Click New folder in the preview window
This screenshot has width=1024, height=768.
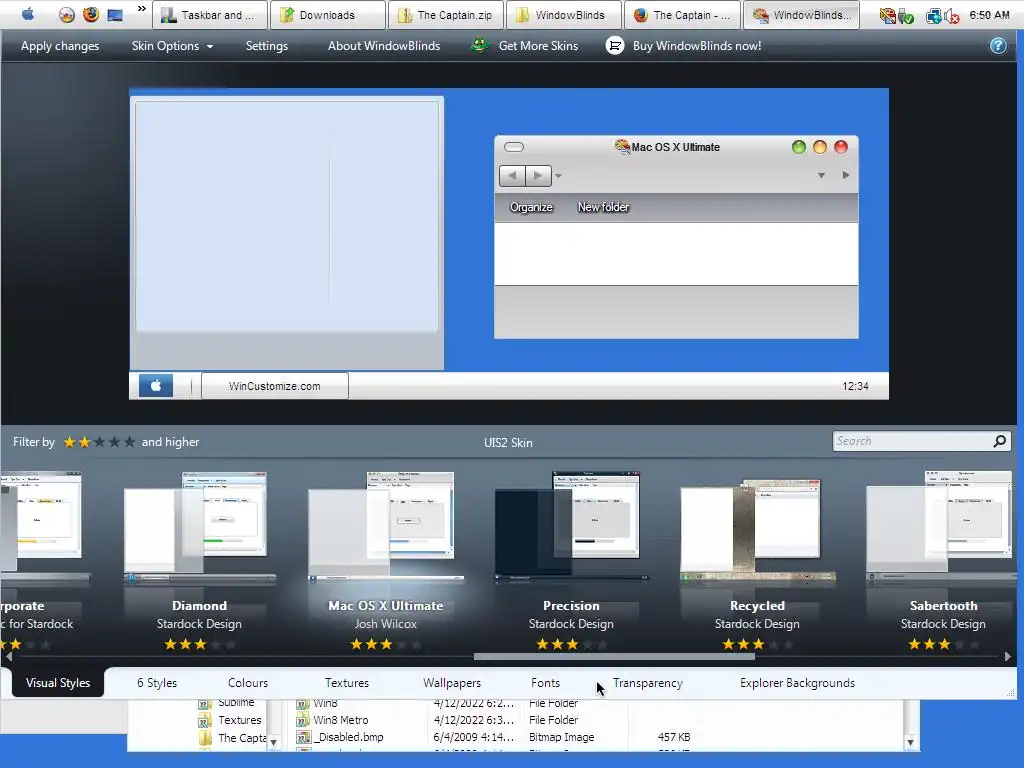click(x=603, y=207)
